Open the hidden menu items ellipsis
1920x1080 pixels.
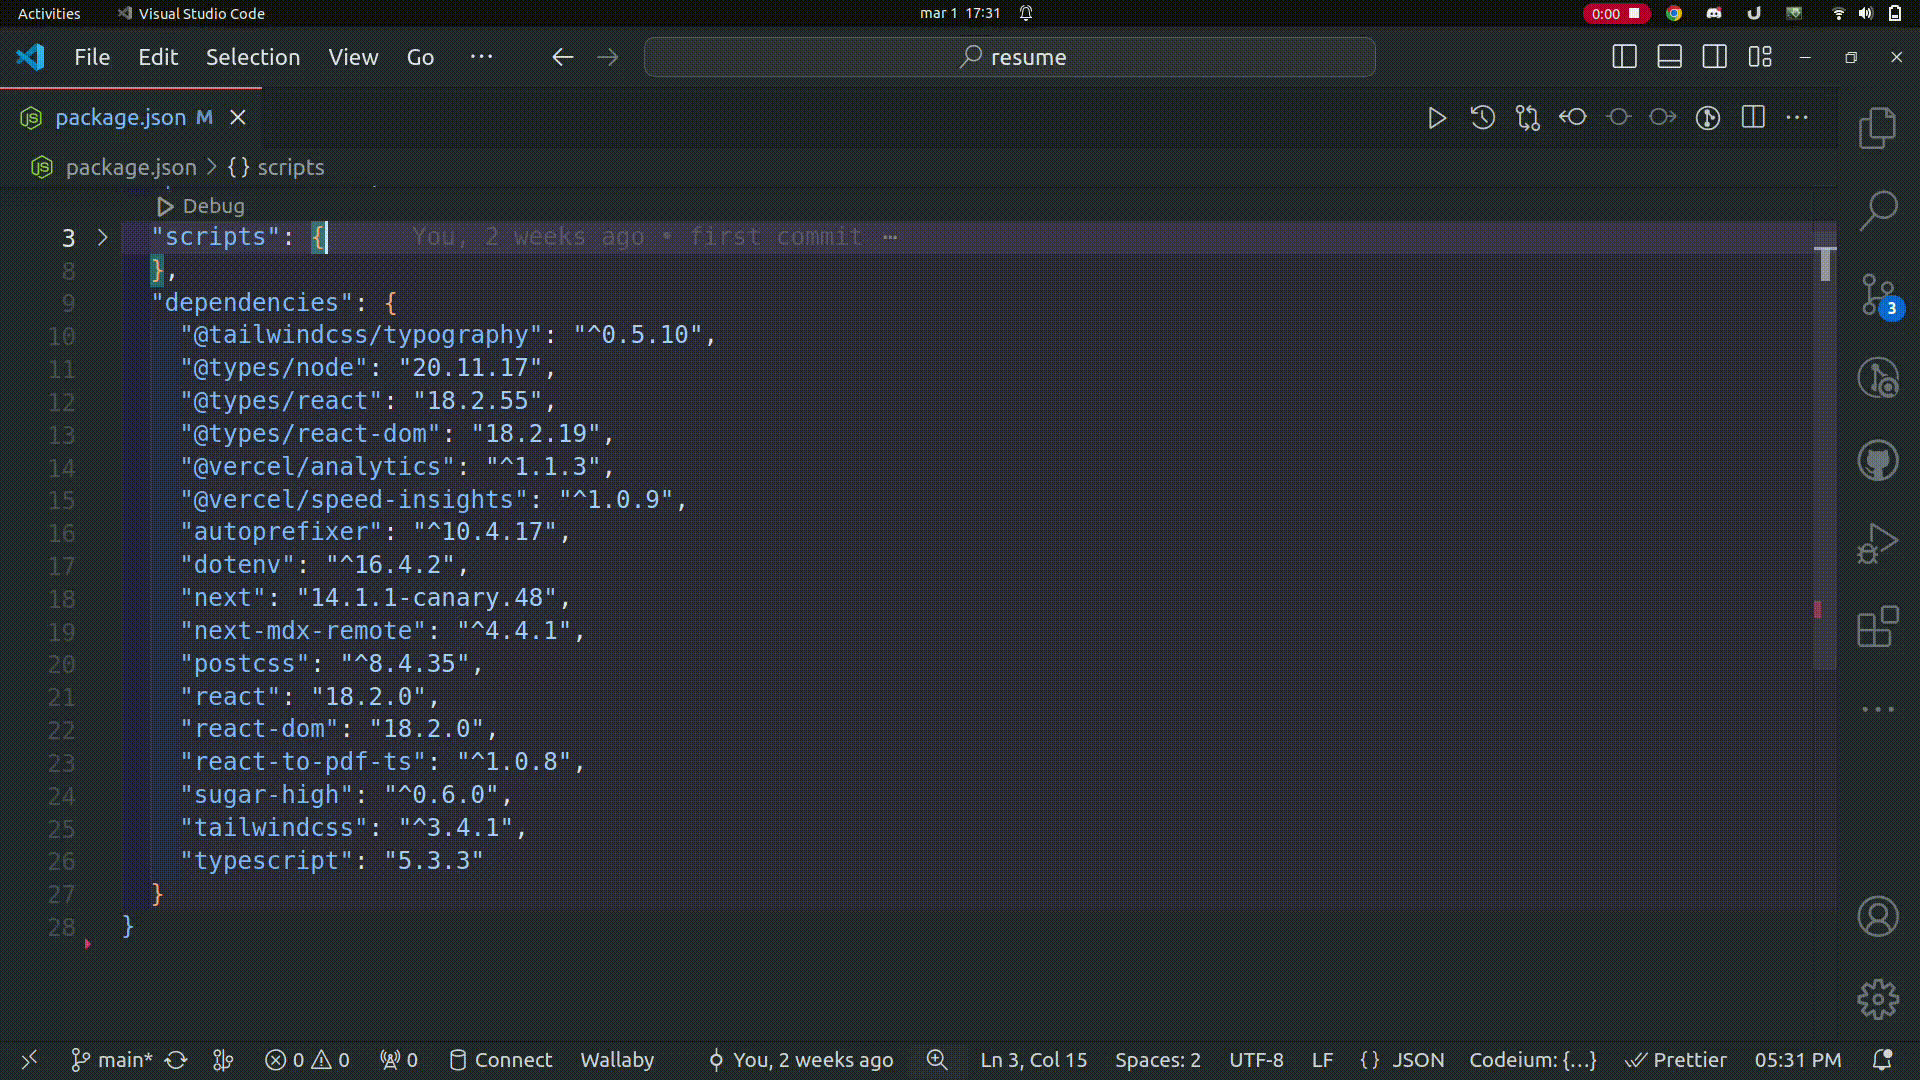coord(481,57)
